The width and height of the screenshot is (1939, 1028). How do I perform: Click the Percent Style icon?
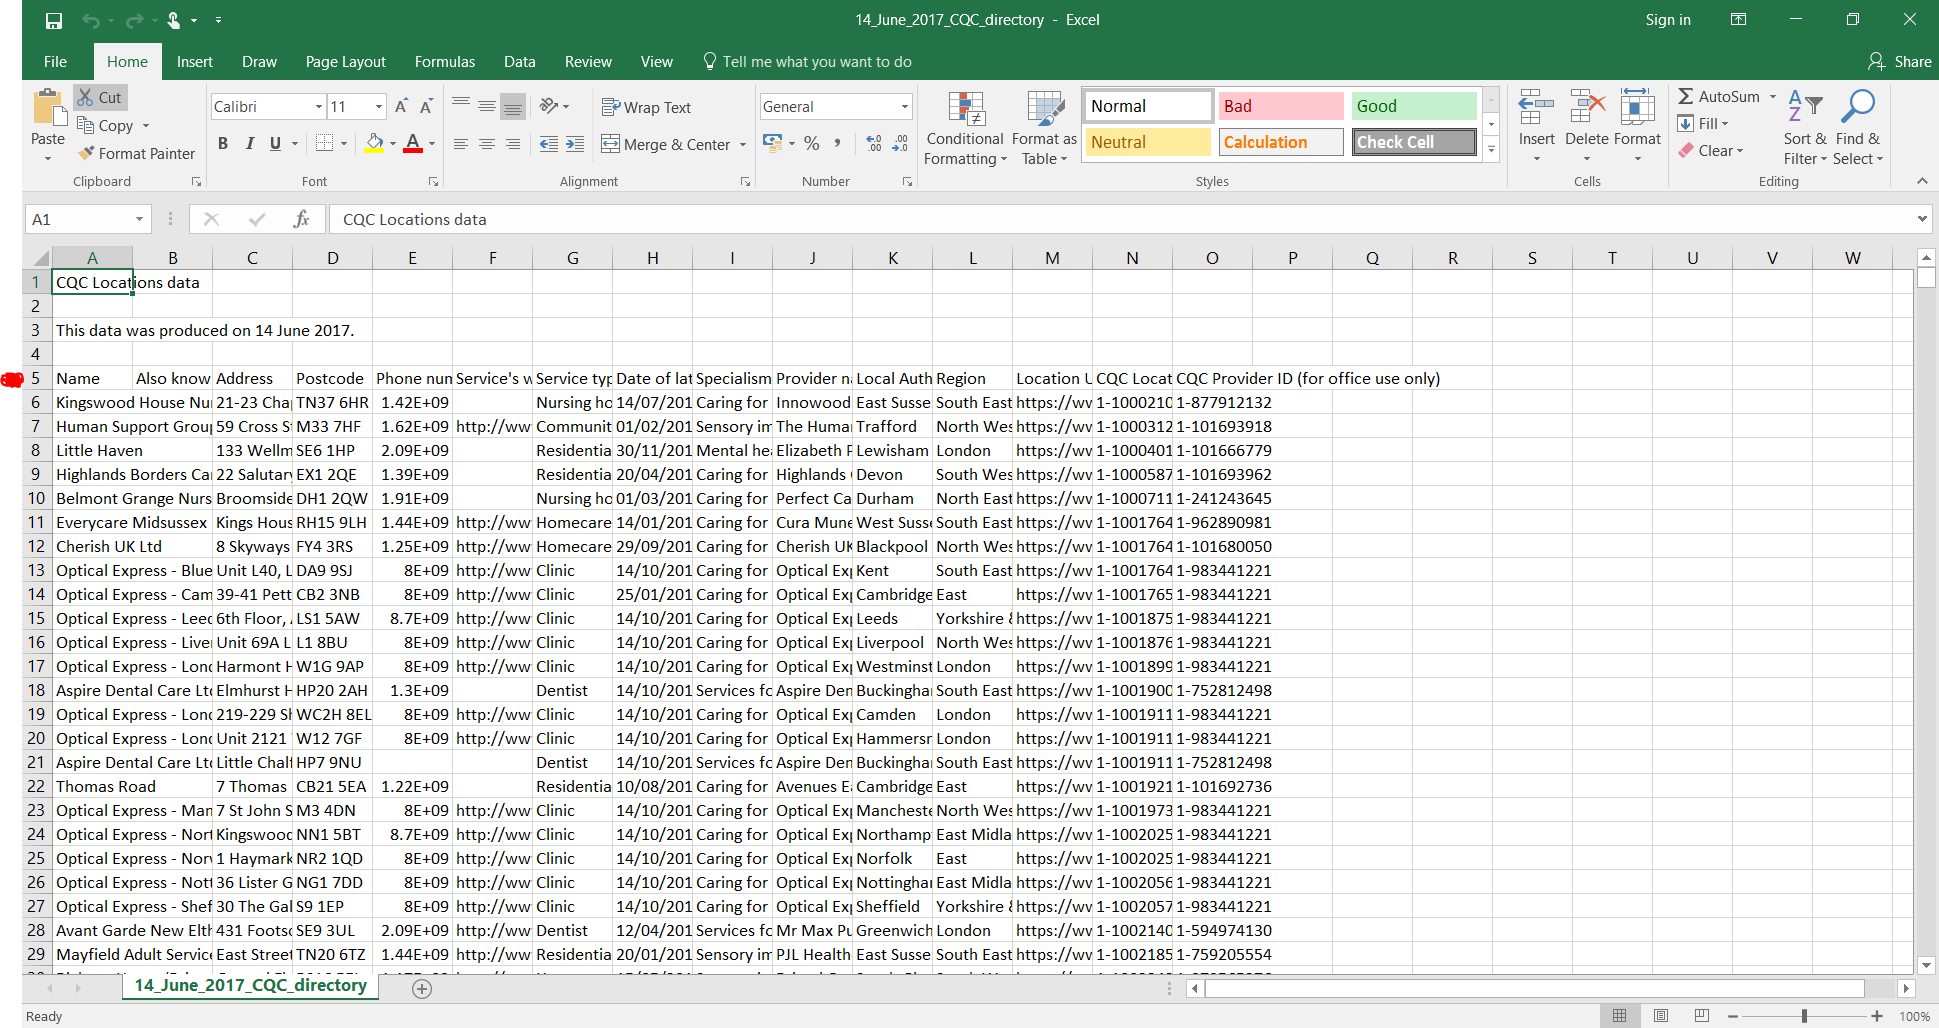810,143
